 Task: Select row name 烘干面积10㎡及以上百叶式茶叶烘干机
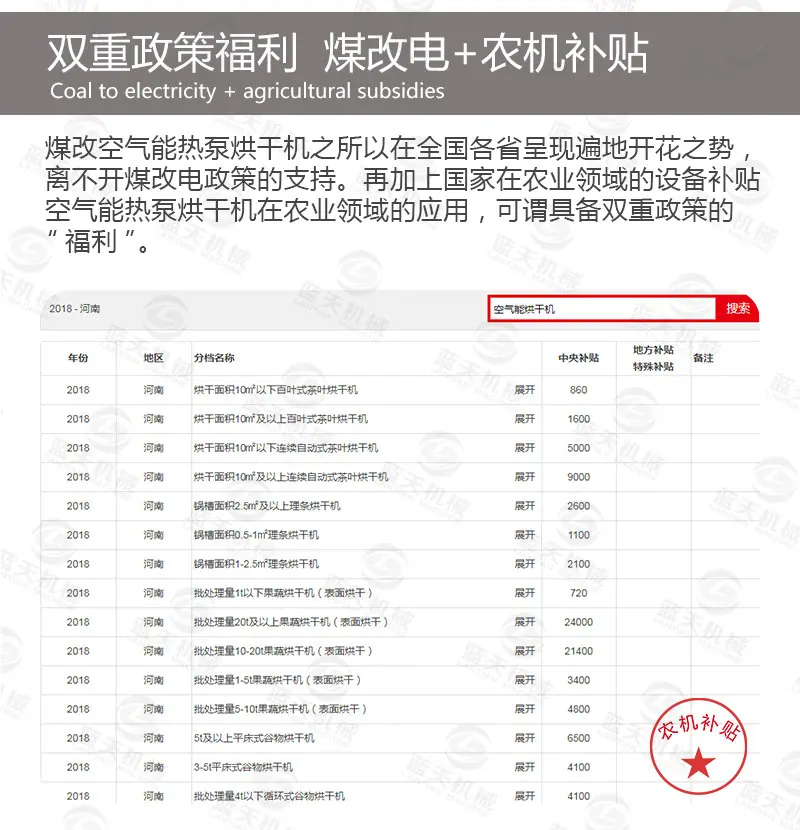[x=281, y=419]
